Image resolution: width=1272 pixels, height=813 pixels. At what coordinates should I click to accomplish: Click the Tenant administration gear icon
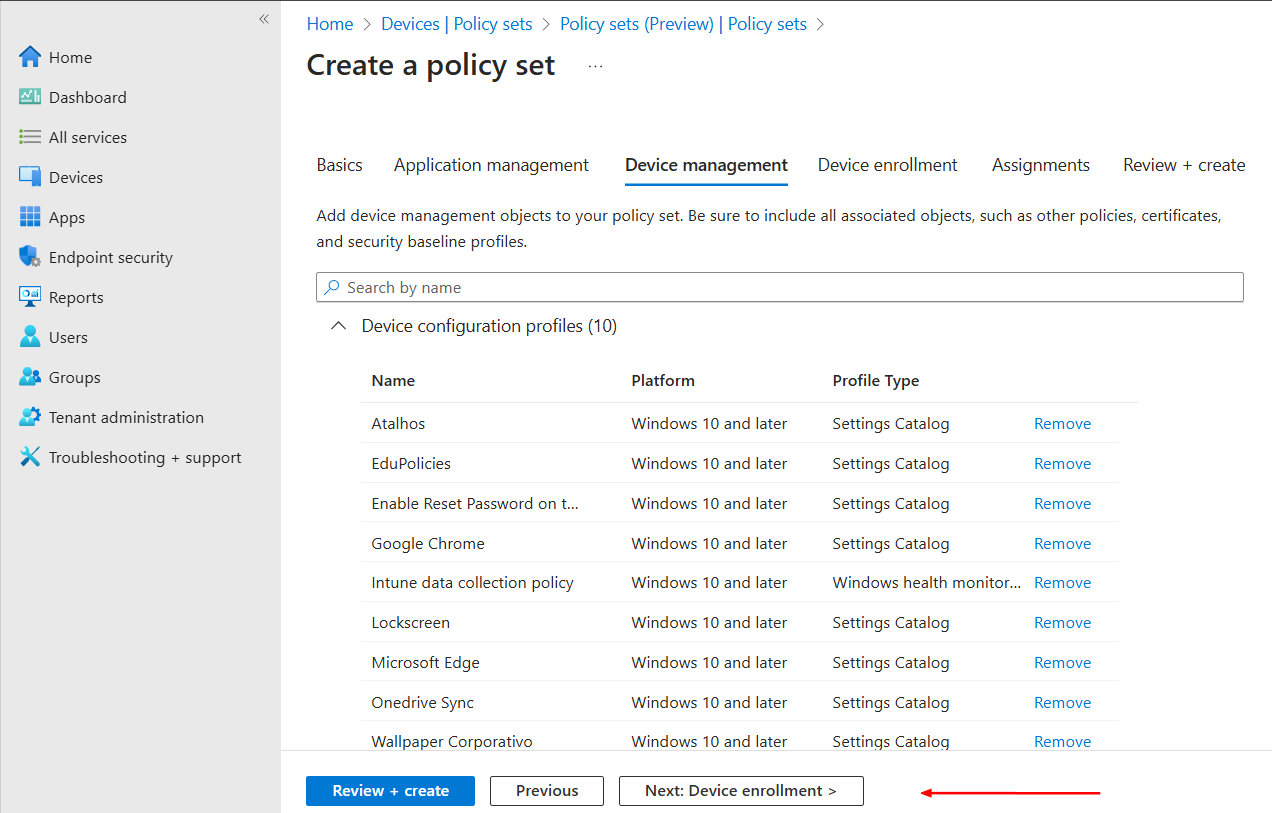point(30,417)
